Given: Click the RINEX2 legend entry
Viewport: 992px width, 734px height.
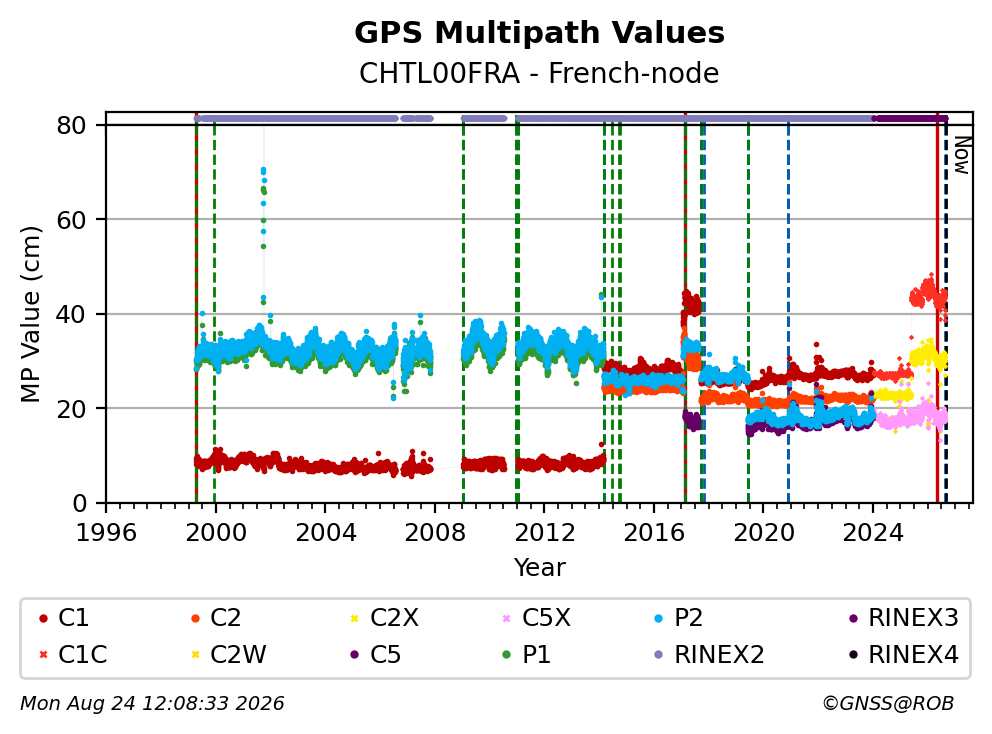Looking at the screenshot, I should tap(709, 654).
